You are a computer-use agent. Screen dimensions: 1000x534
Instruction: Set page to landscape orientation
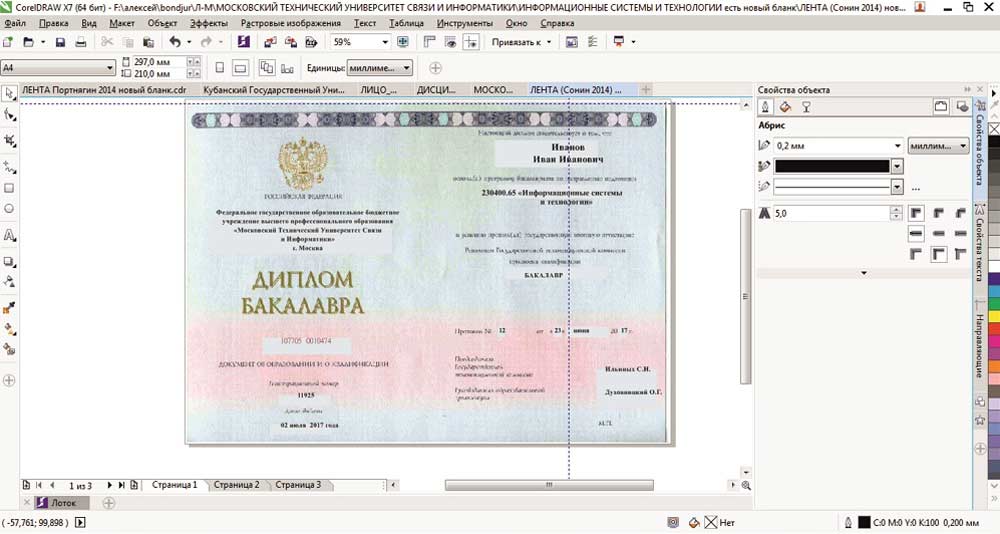(240, 68)
